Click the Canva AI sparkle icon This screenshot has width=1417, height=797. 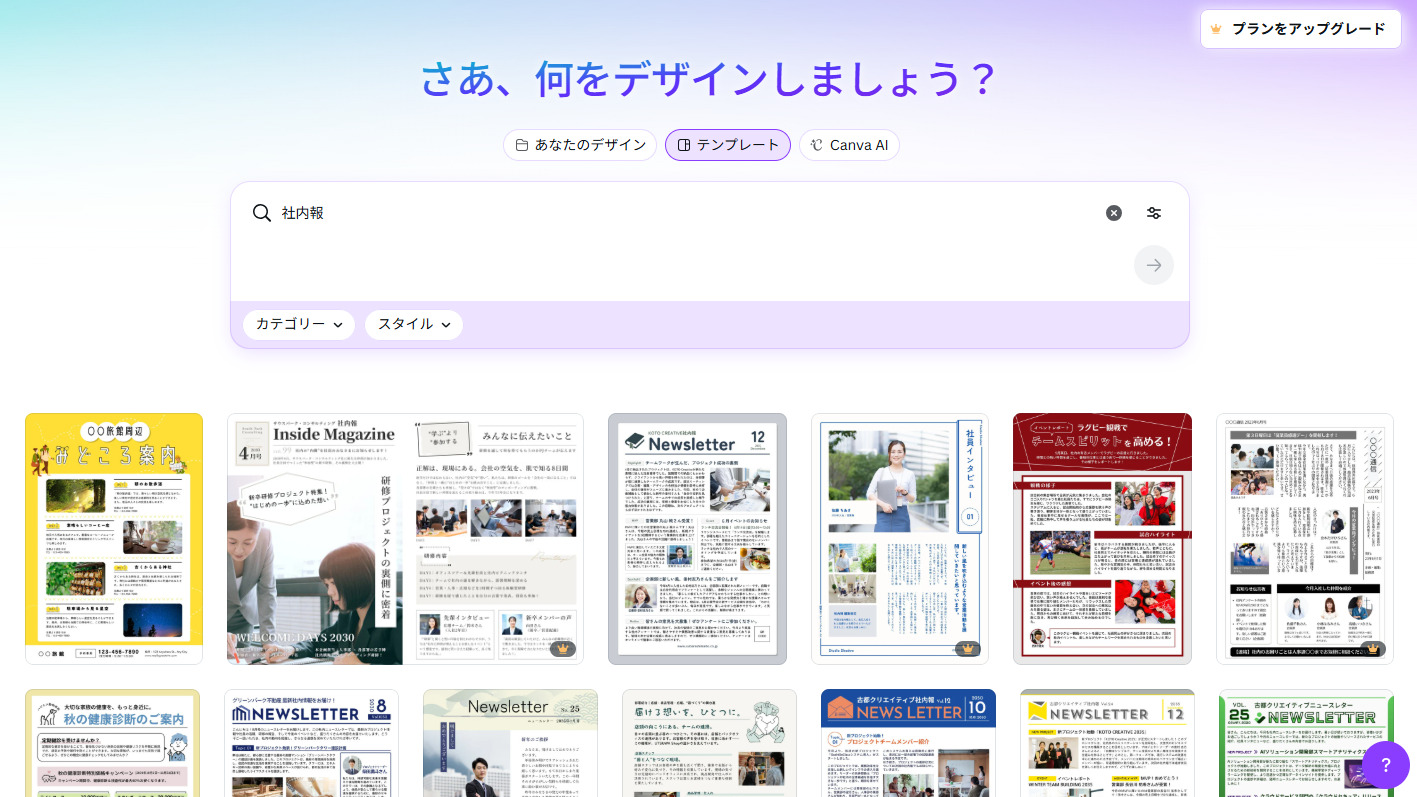(x=816, y=145)
